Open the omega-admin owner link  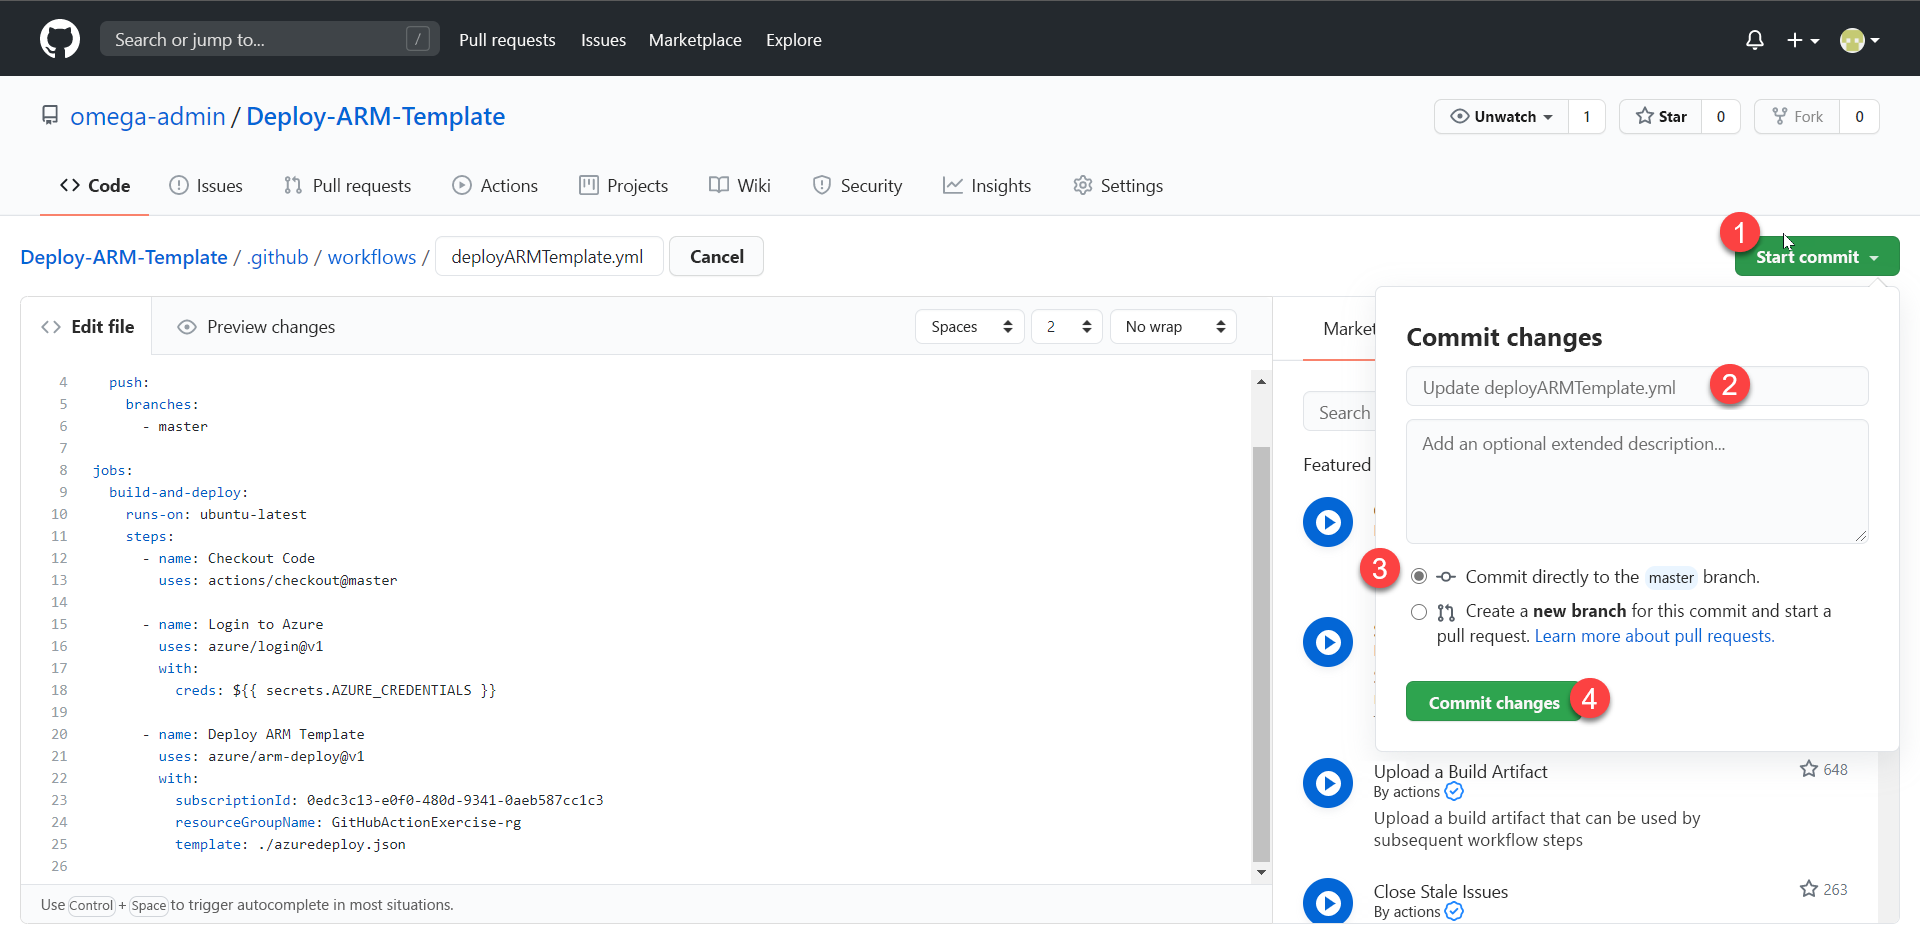(x=148, y=116)
